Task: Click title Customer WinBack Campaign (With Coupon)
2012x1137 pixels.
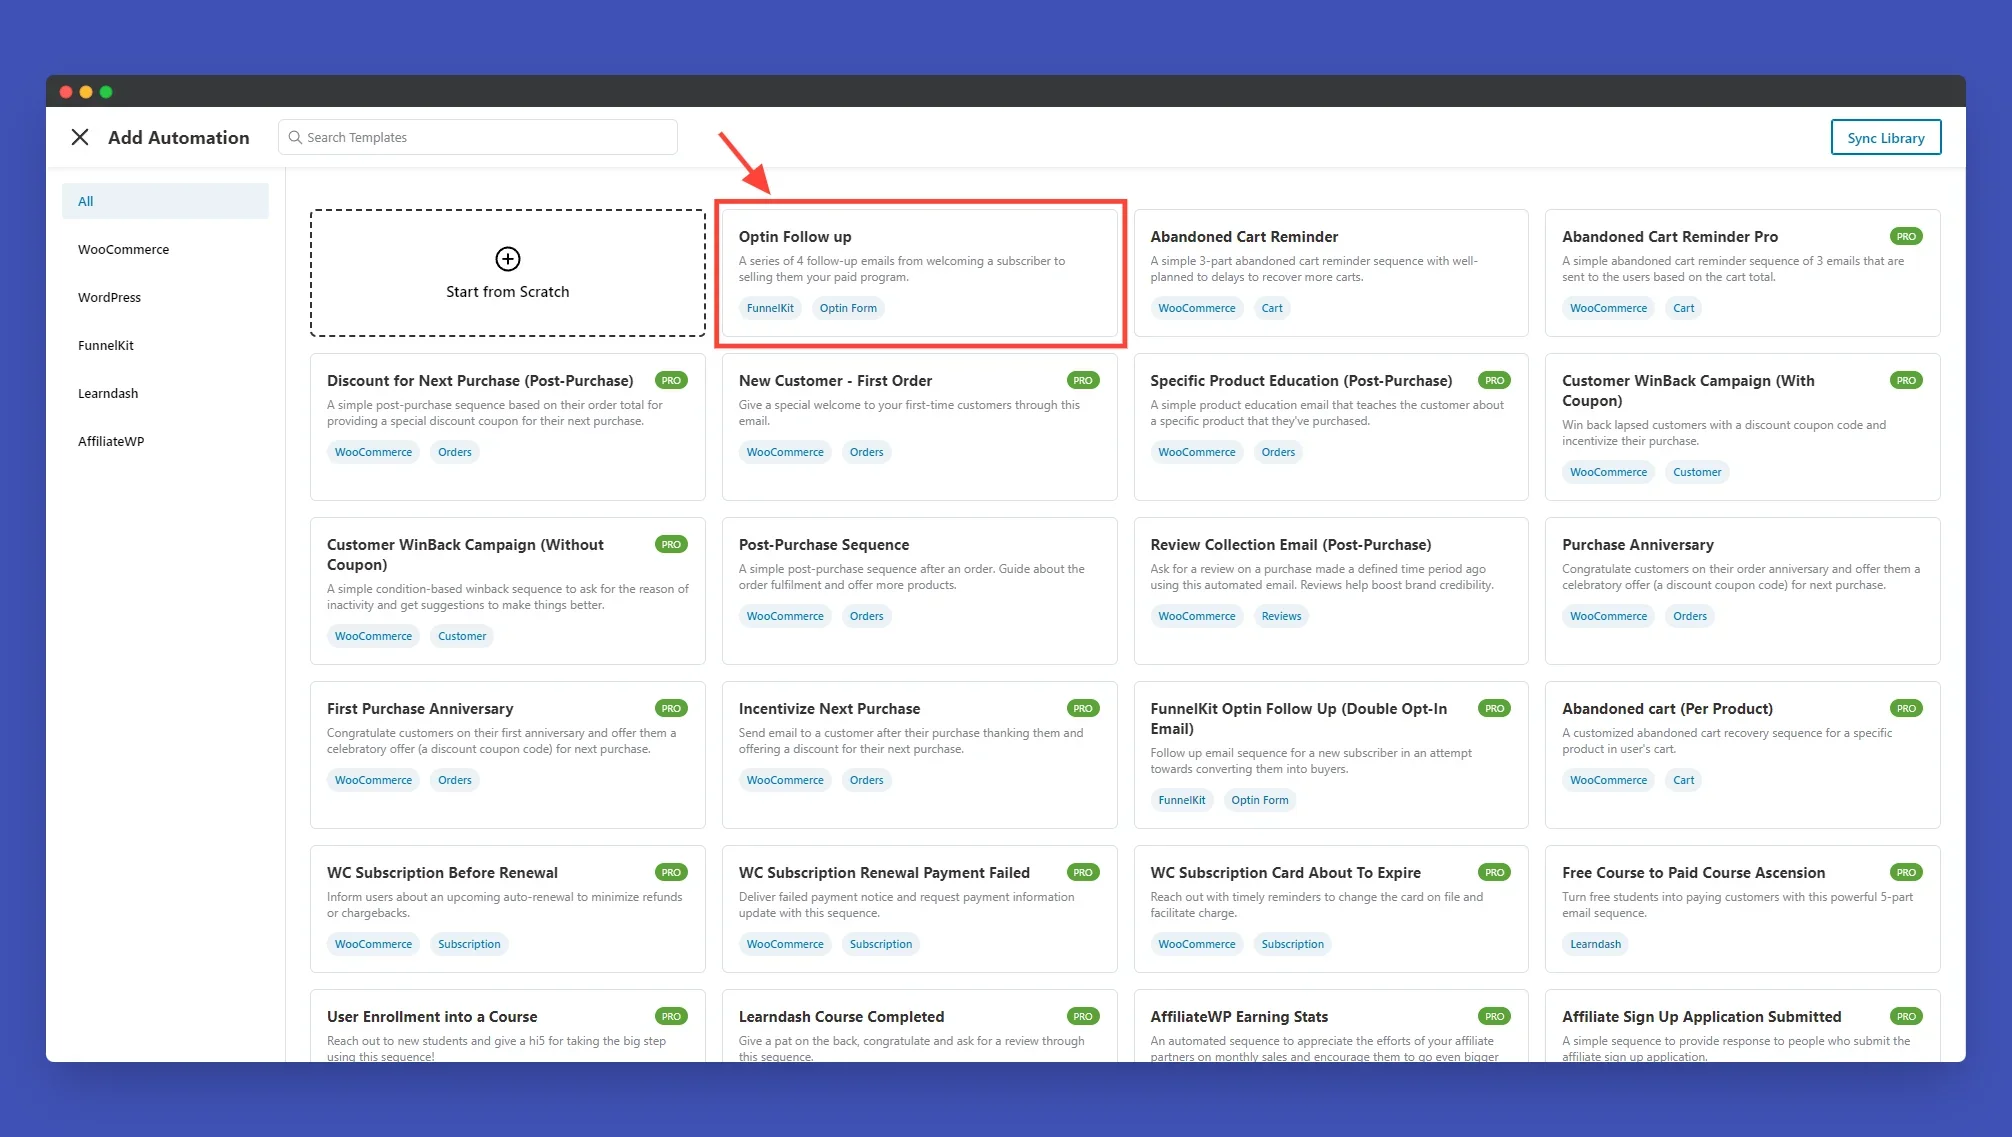Action: [1688, 391]
